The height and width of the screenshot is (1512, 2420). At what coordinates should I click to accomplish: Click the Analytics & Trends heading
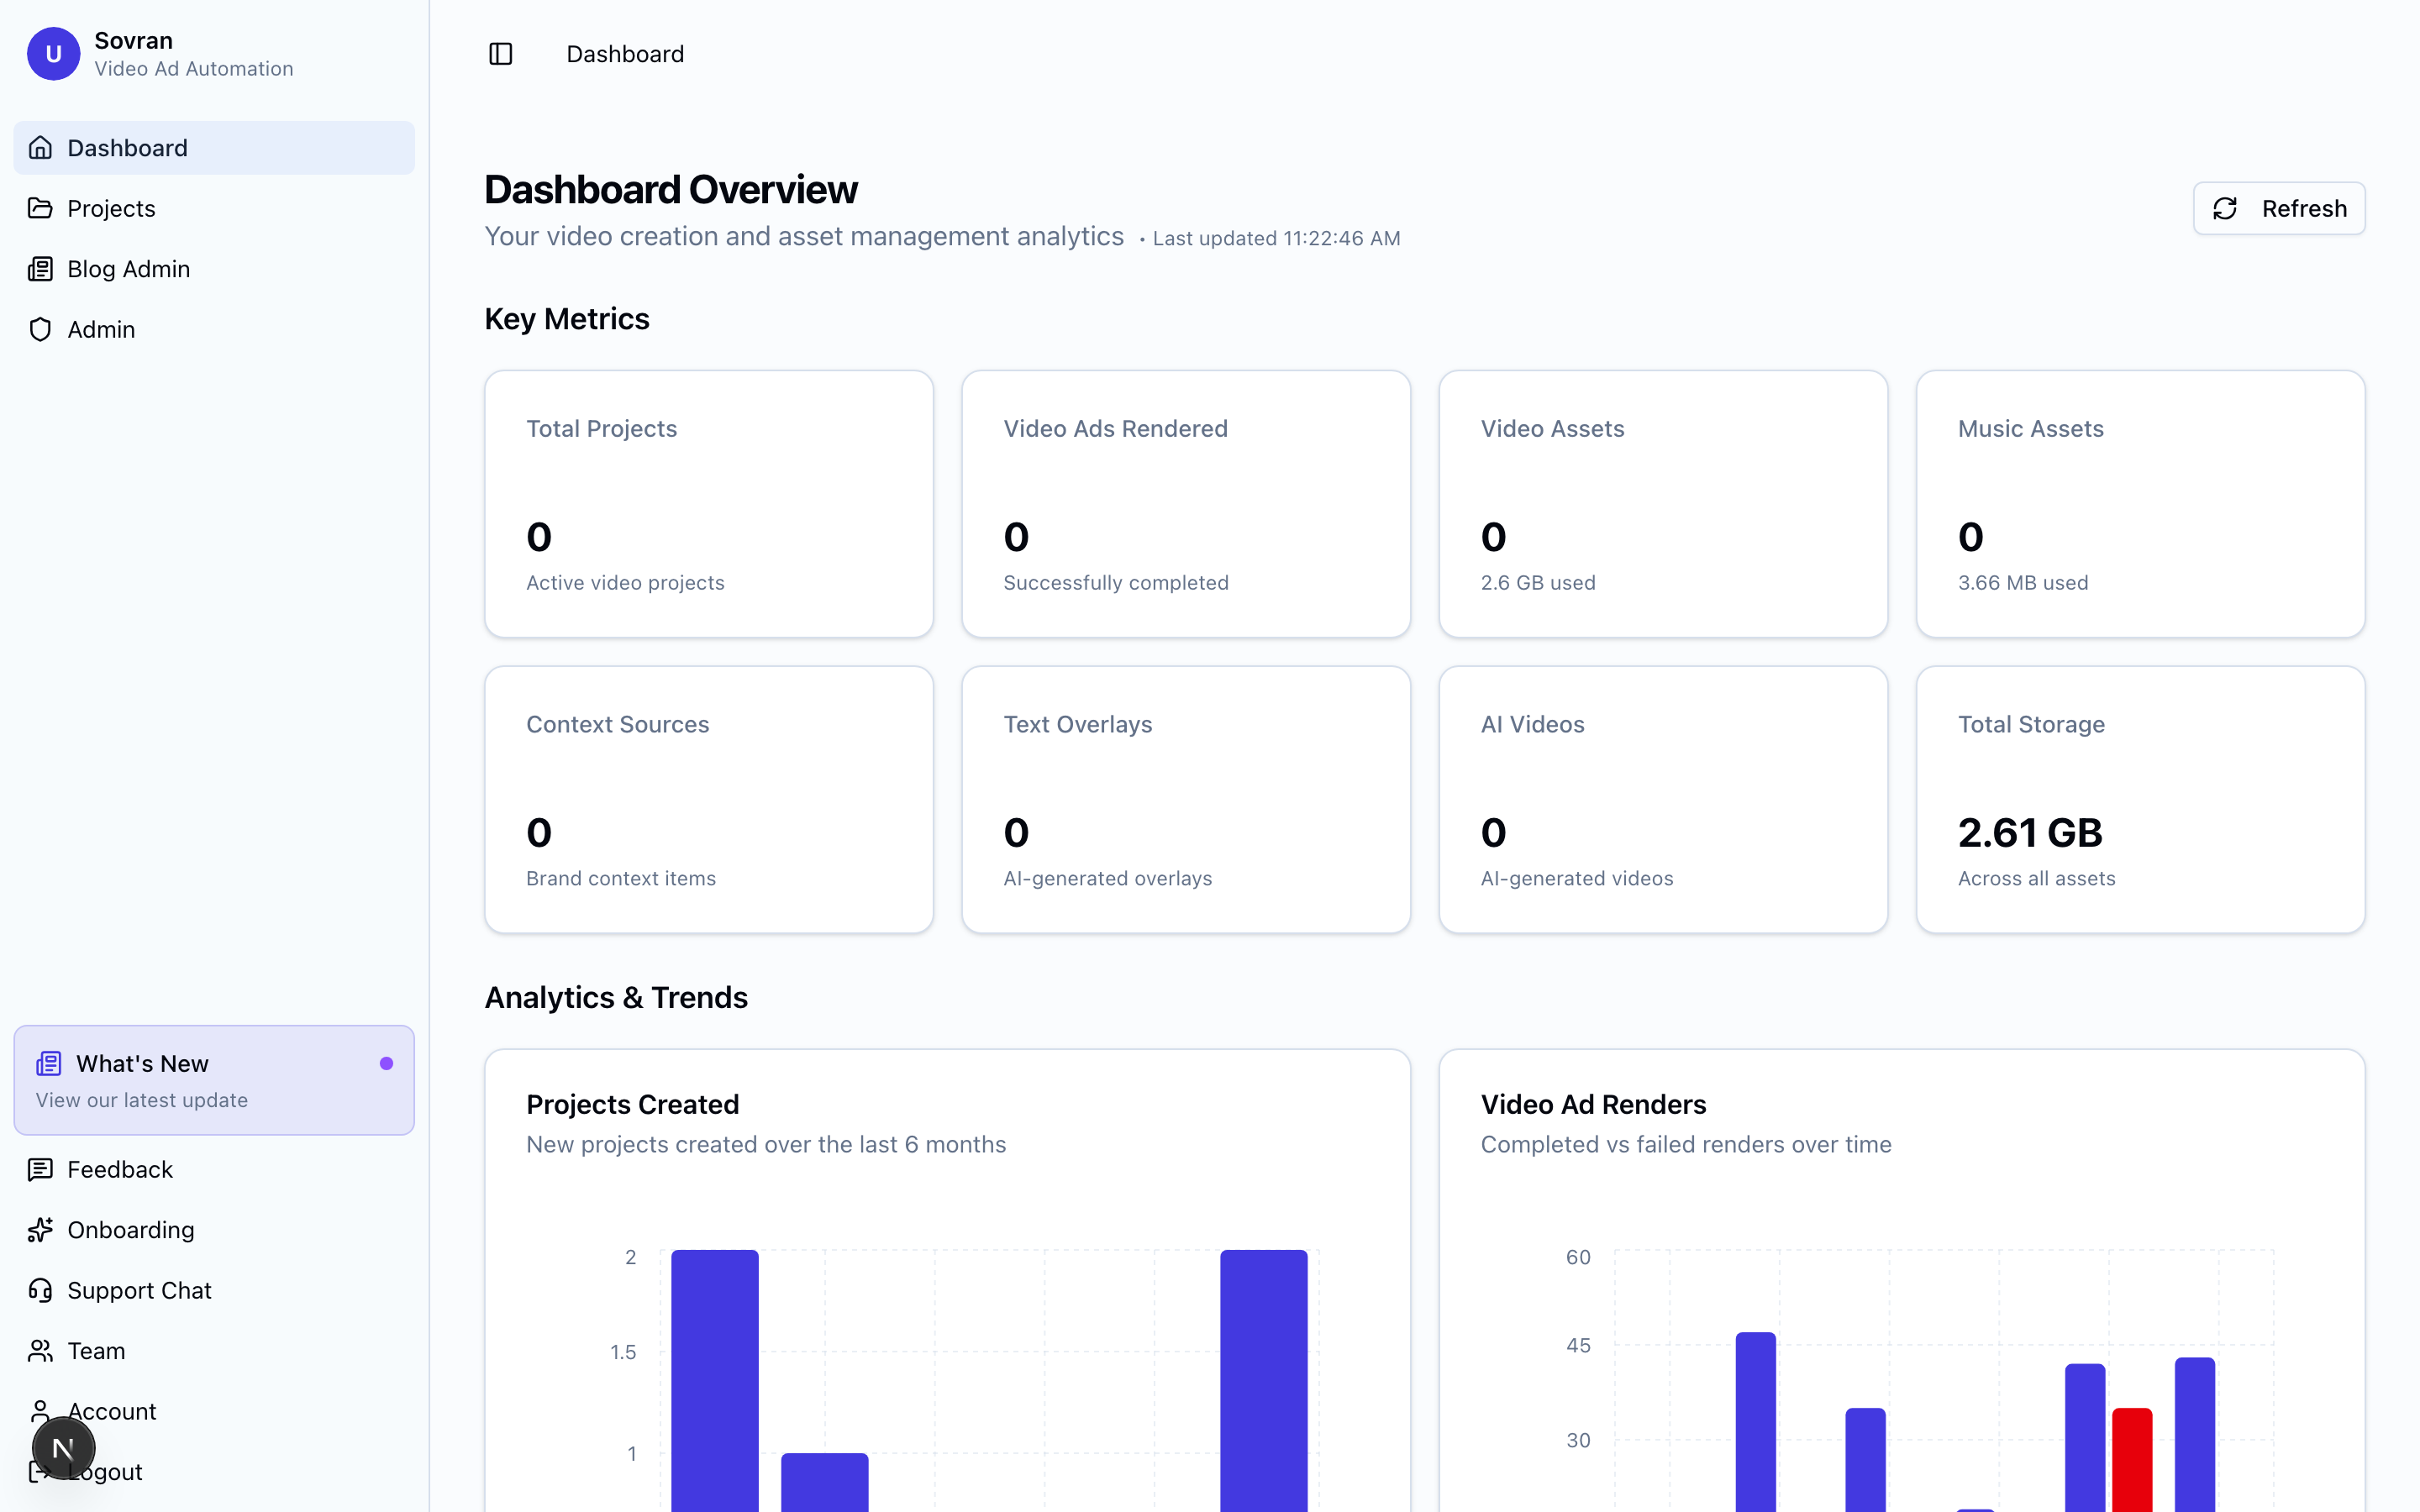(616, 998)
